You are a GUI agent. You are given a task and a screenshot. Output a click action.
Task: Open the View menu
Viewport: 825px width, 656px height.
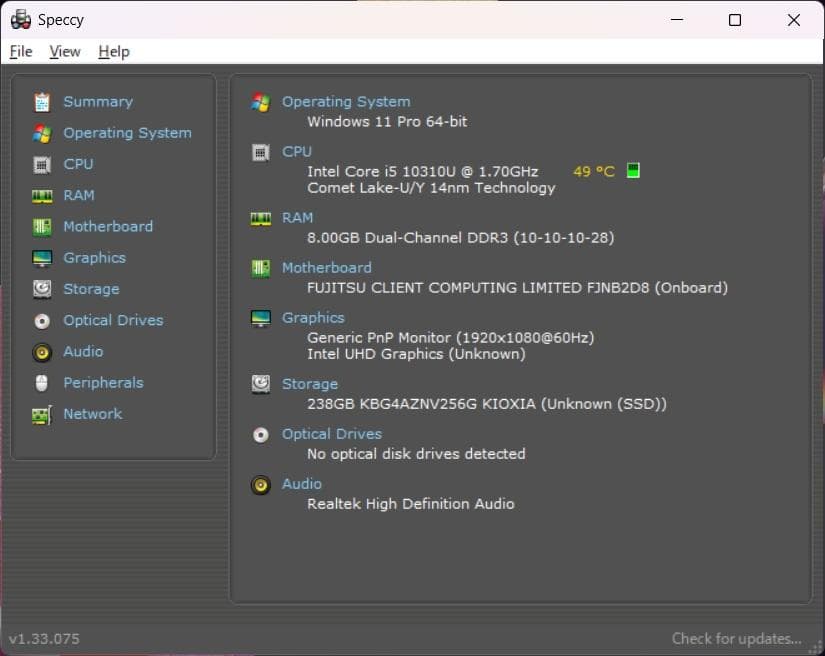coord(65,51)
